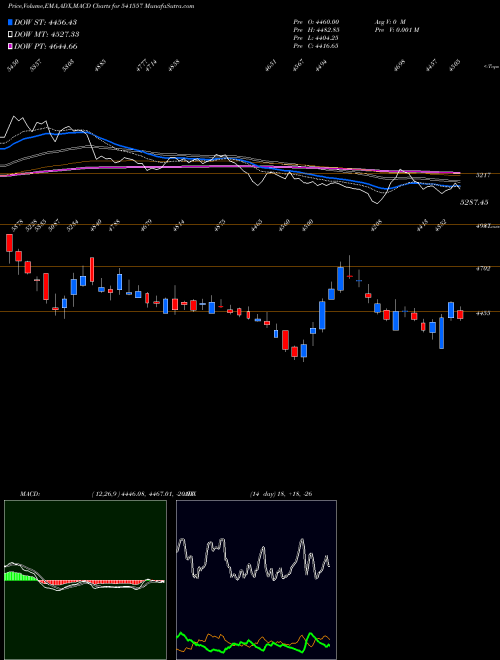Click the 'Pre O: 4460.00' open value
Image resolution: width=500 pixels, height=660 pixels.
coord(316,21)
